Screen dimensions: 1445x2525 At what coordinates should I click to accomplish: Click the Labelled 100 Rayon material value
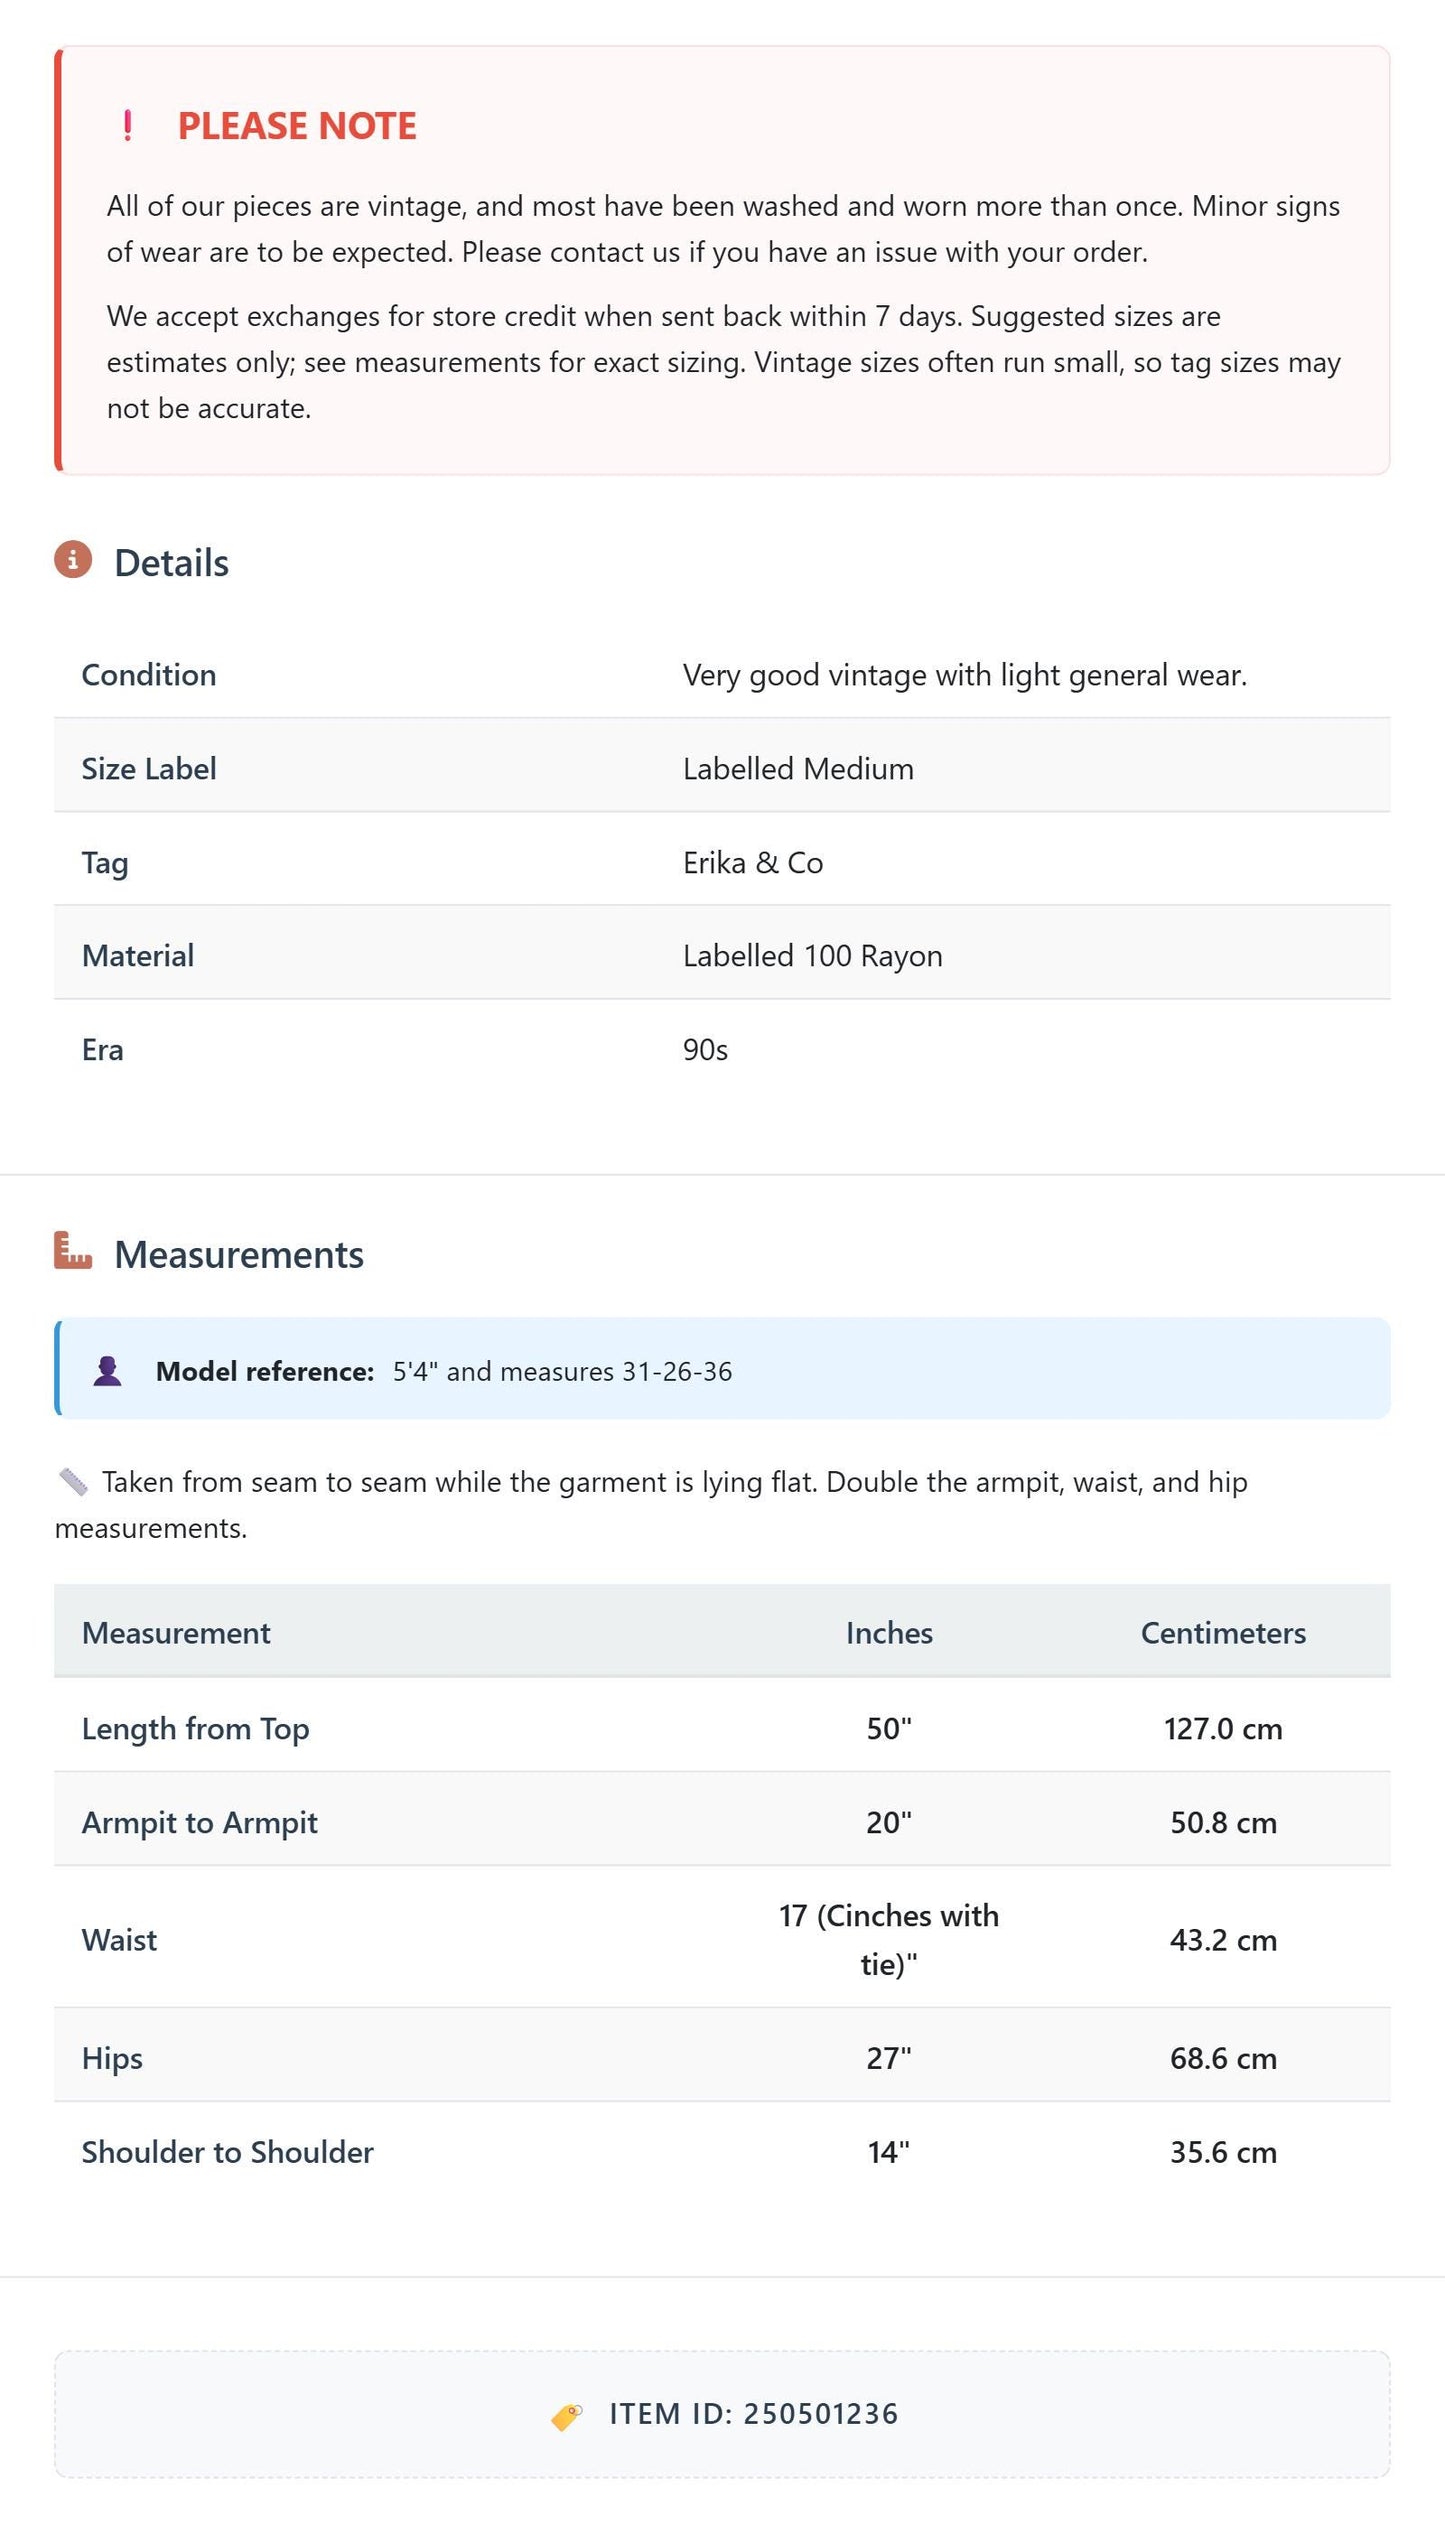[x=813, y=956]
